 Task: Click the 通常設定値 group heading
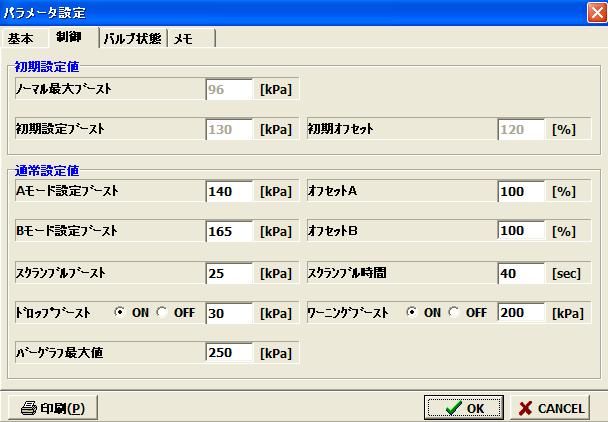pyautogui.click(x=47, y=170)
